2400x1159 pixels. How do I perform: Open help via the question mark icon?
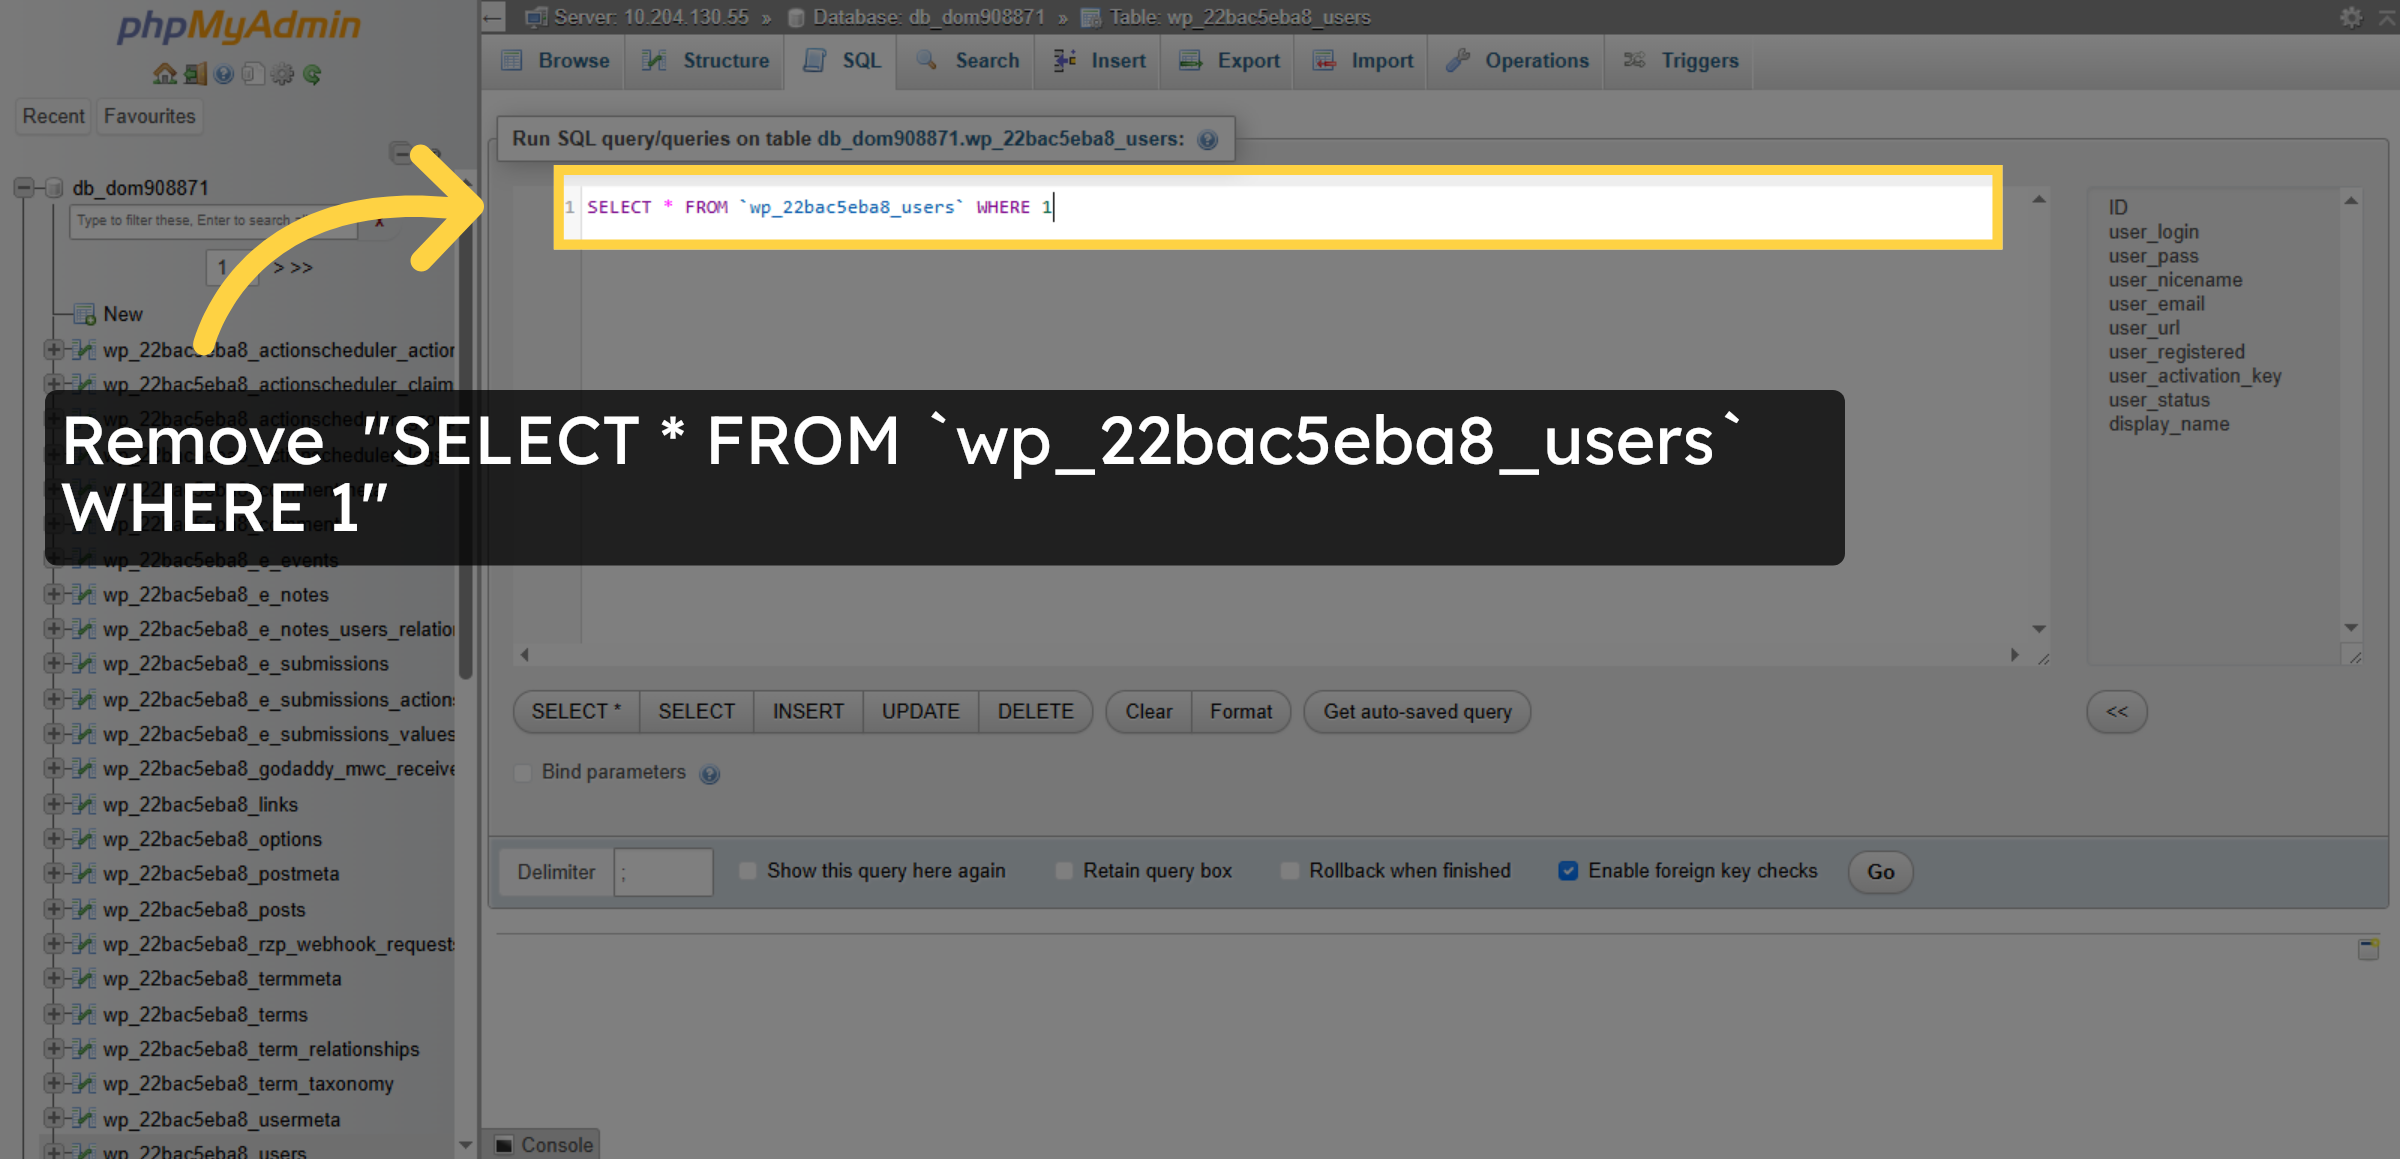[x=222, y=74]
